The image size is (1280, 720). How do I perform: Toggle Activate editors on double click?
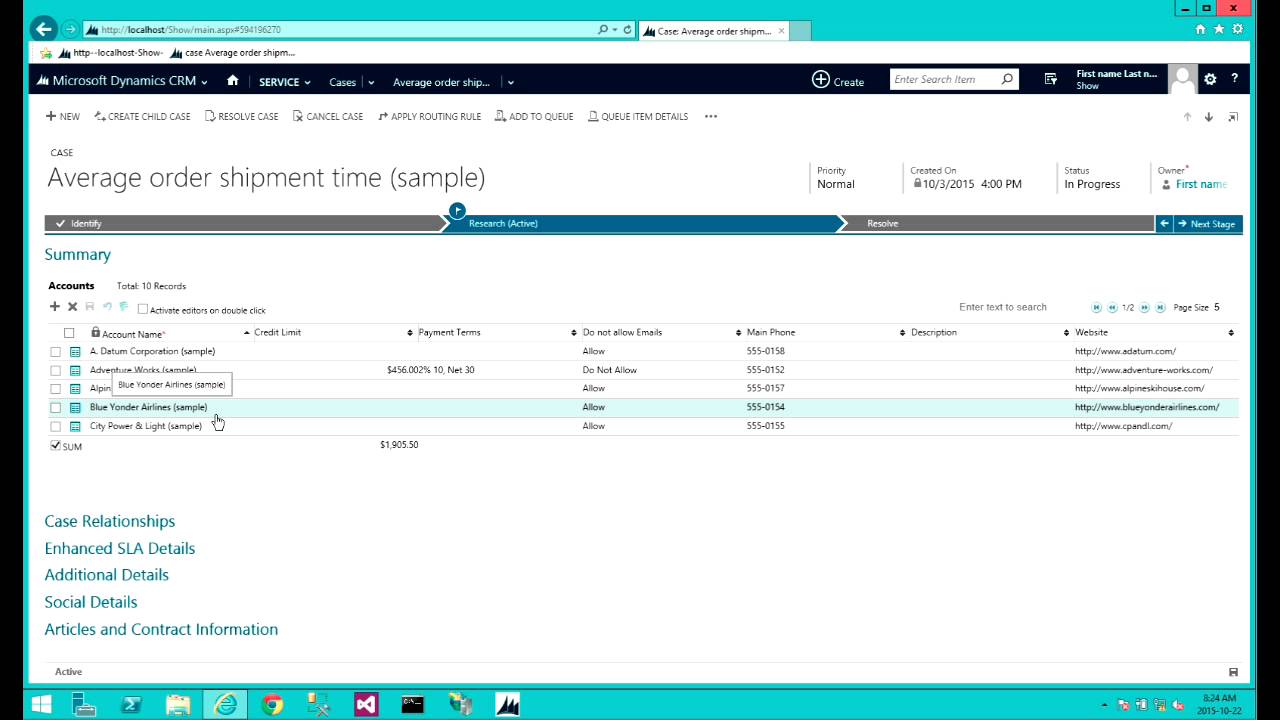pos(143,310)
